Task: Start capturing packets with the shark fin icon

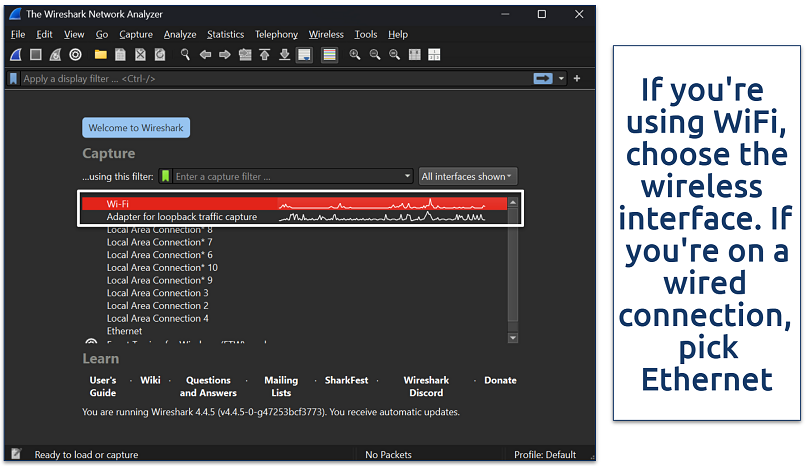Action: (15, 54)
